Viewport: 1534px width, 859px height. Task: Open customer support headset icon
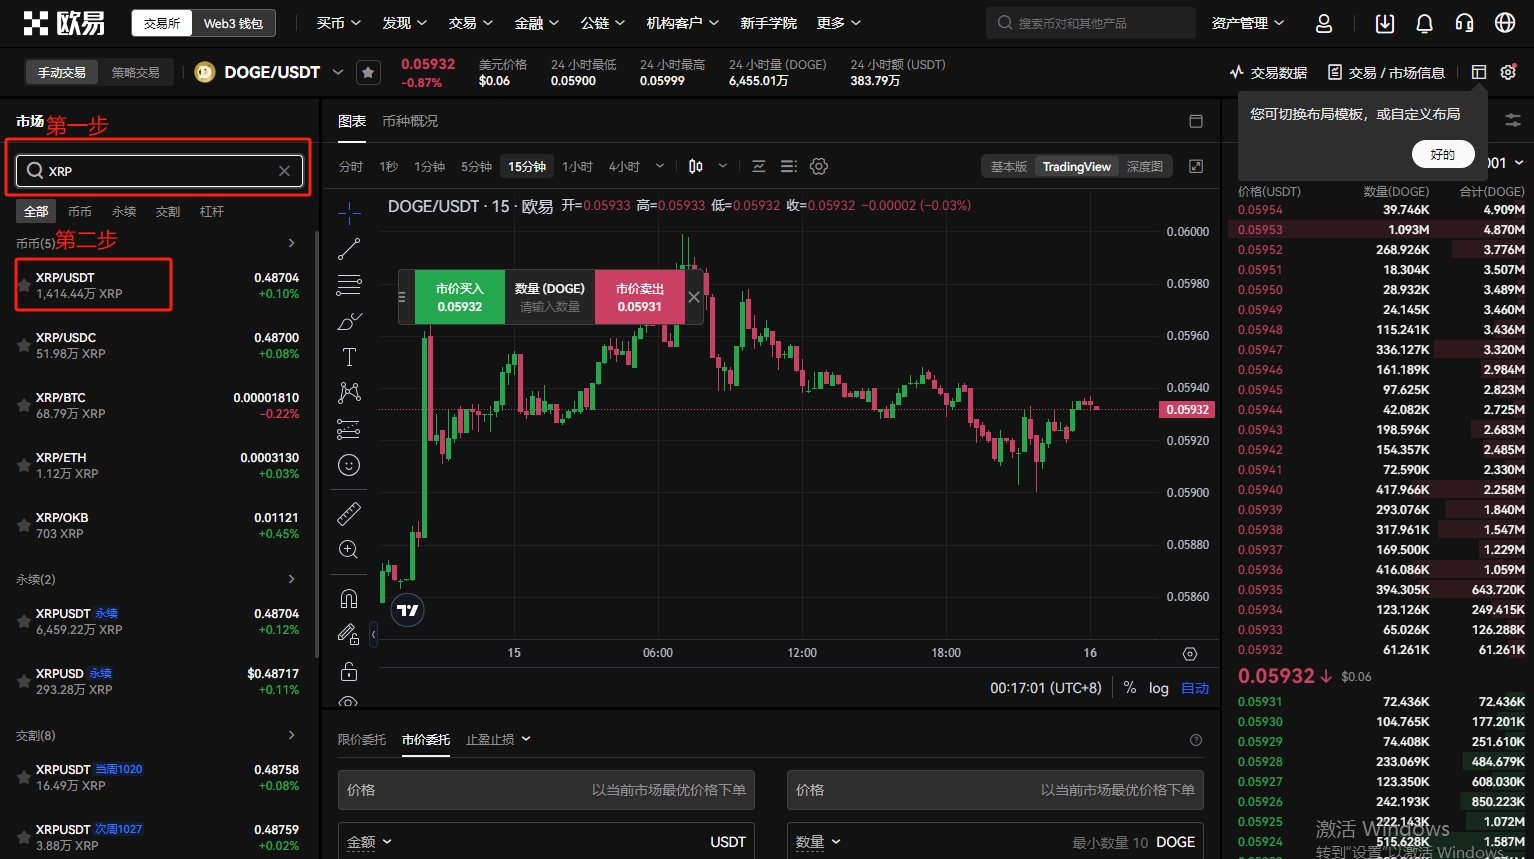[1465, 23]
